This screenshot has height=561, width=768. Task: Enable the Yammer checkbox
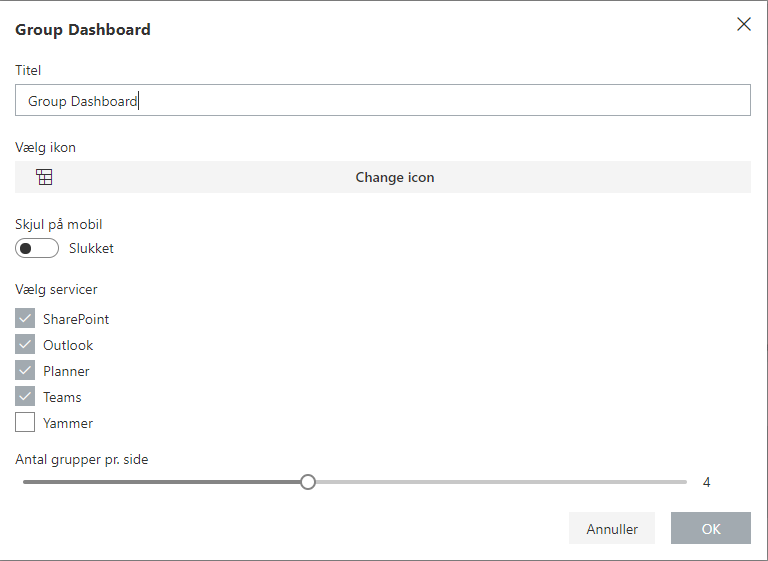click(x=25, y=422)
